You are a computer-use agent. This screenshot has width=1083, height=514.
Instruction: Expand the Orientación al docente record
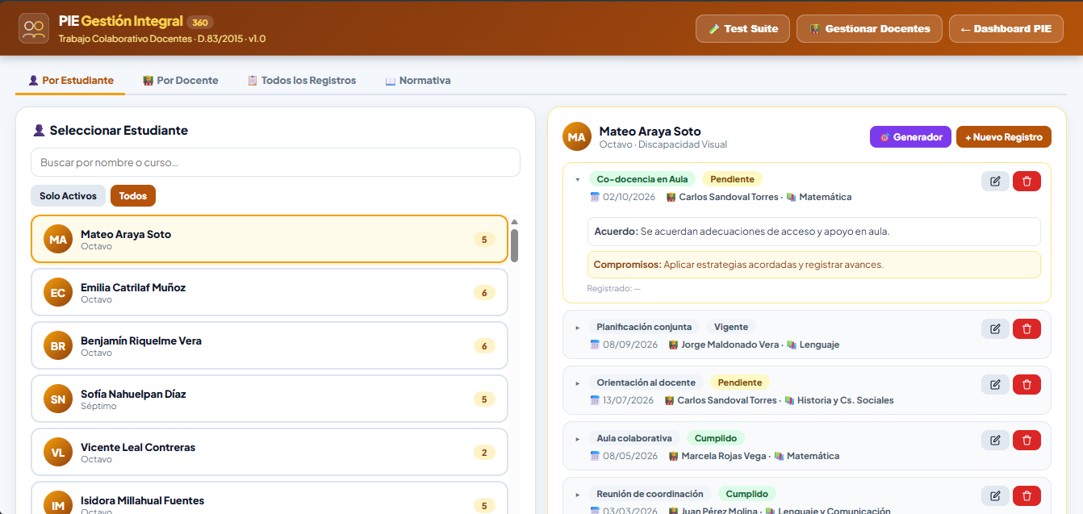tap(577, 383)
